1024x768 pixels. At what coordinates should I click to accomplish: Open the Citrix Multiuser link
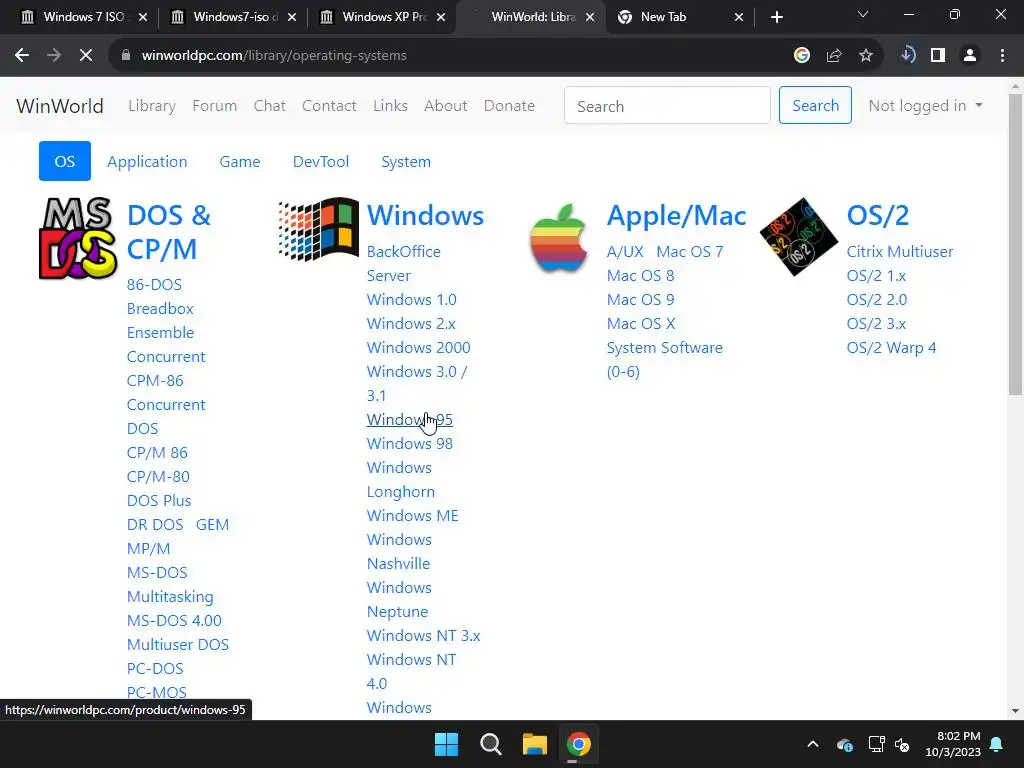[x=900, y=251]
